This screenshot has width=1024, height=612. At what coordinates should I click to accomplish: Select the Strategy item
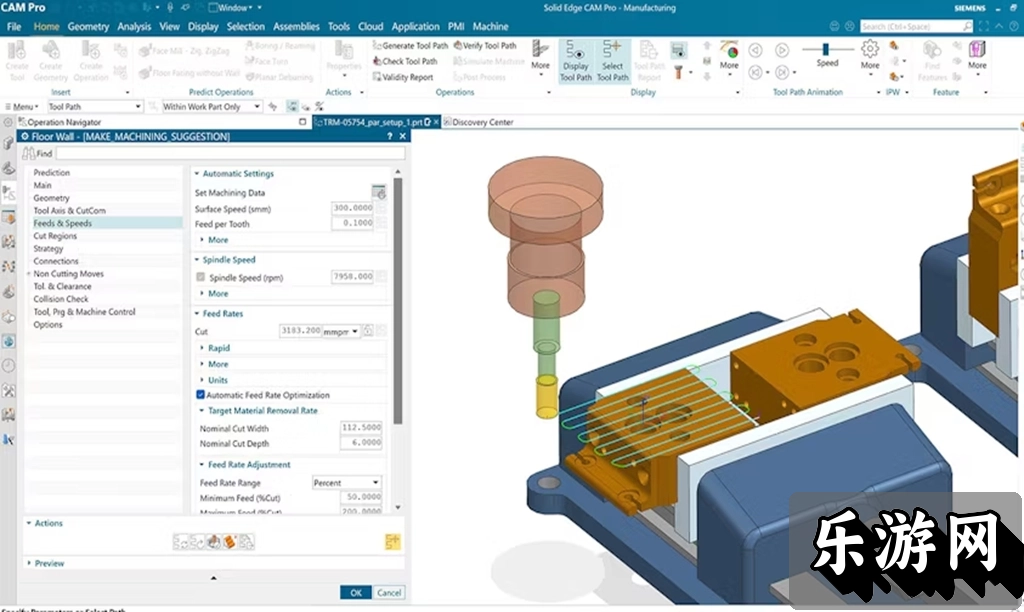pos(48,248)
